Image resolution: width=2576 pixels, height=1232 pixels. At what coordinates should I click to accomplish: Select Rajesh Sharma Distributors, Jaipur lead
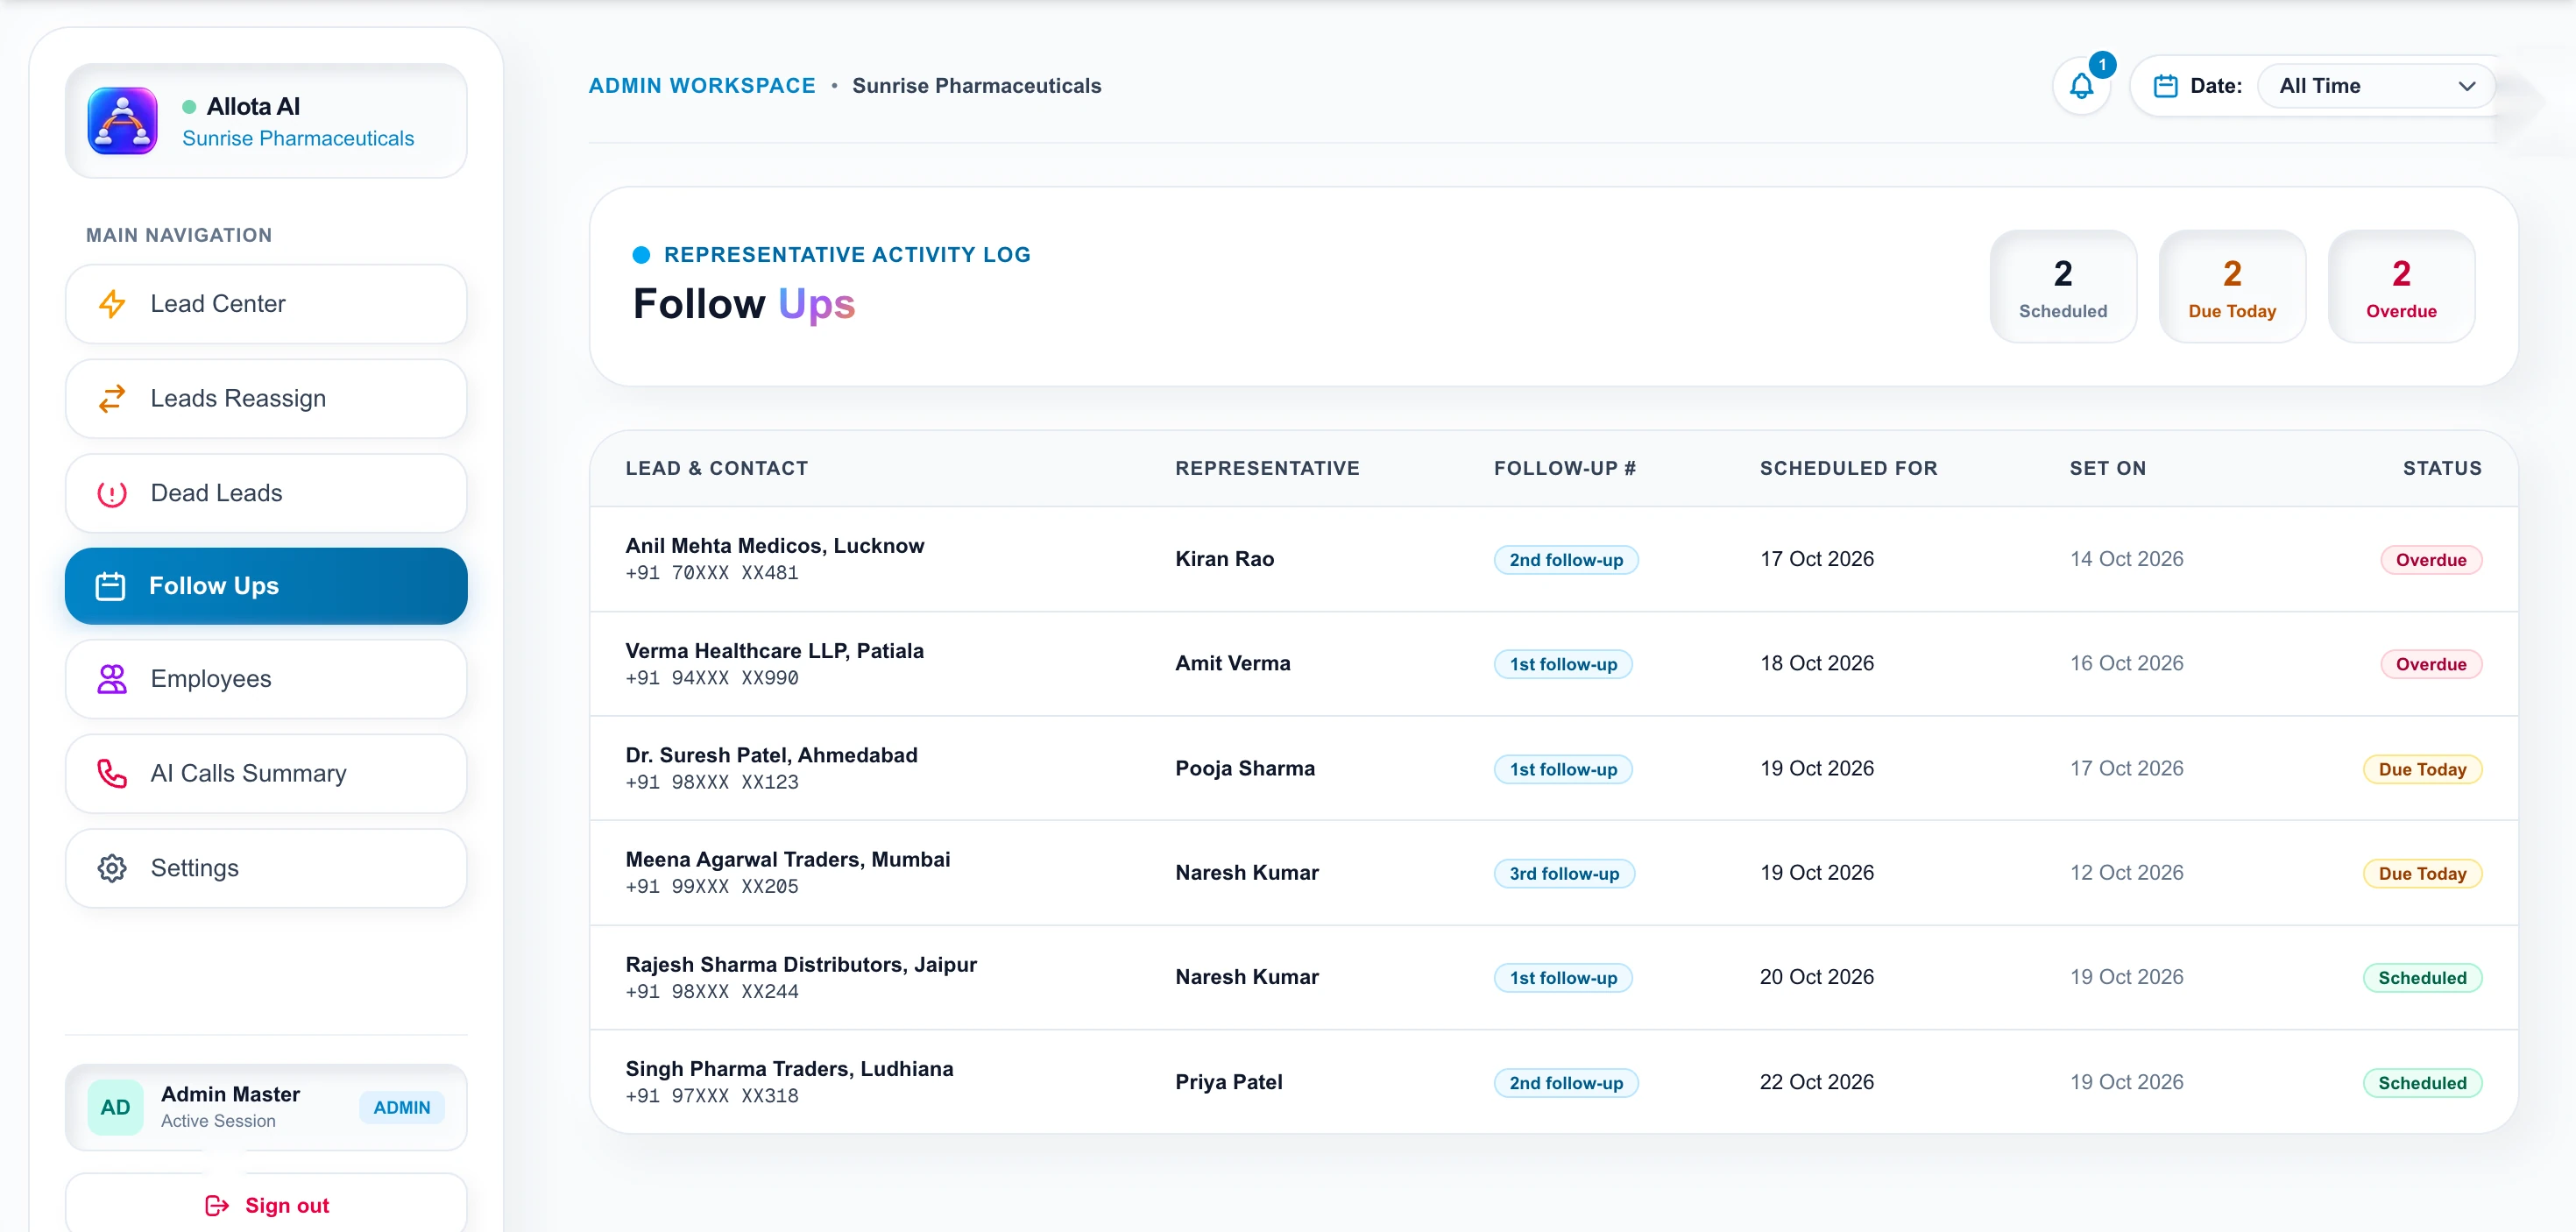[801, 965]
